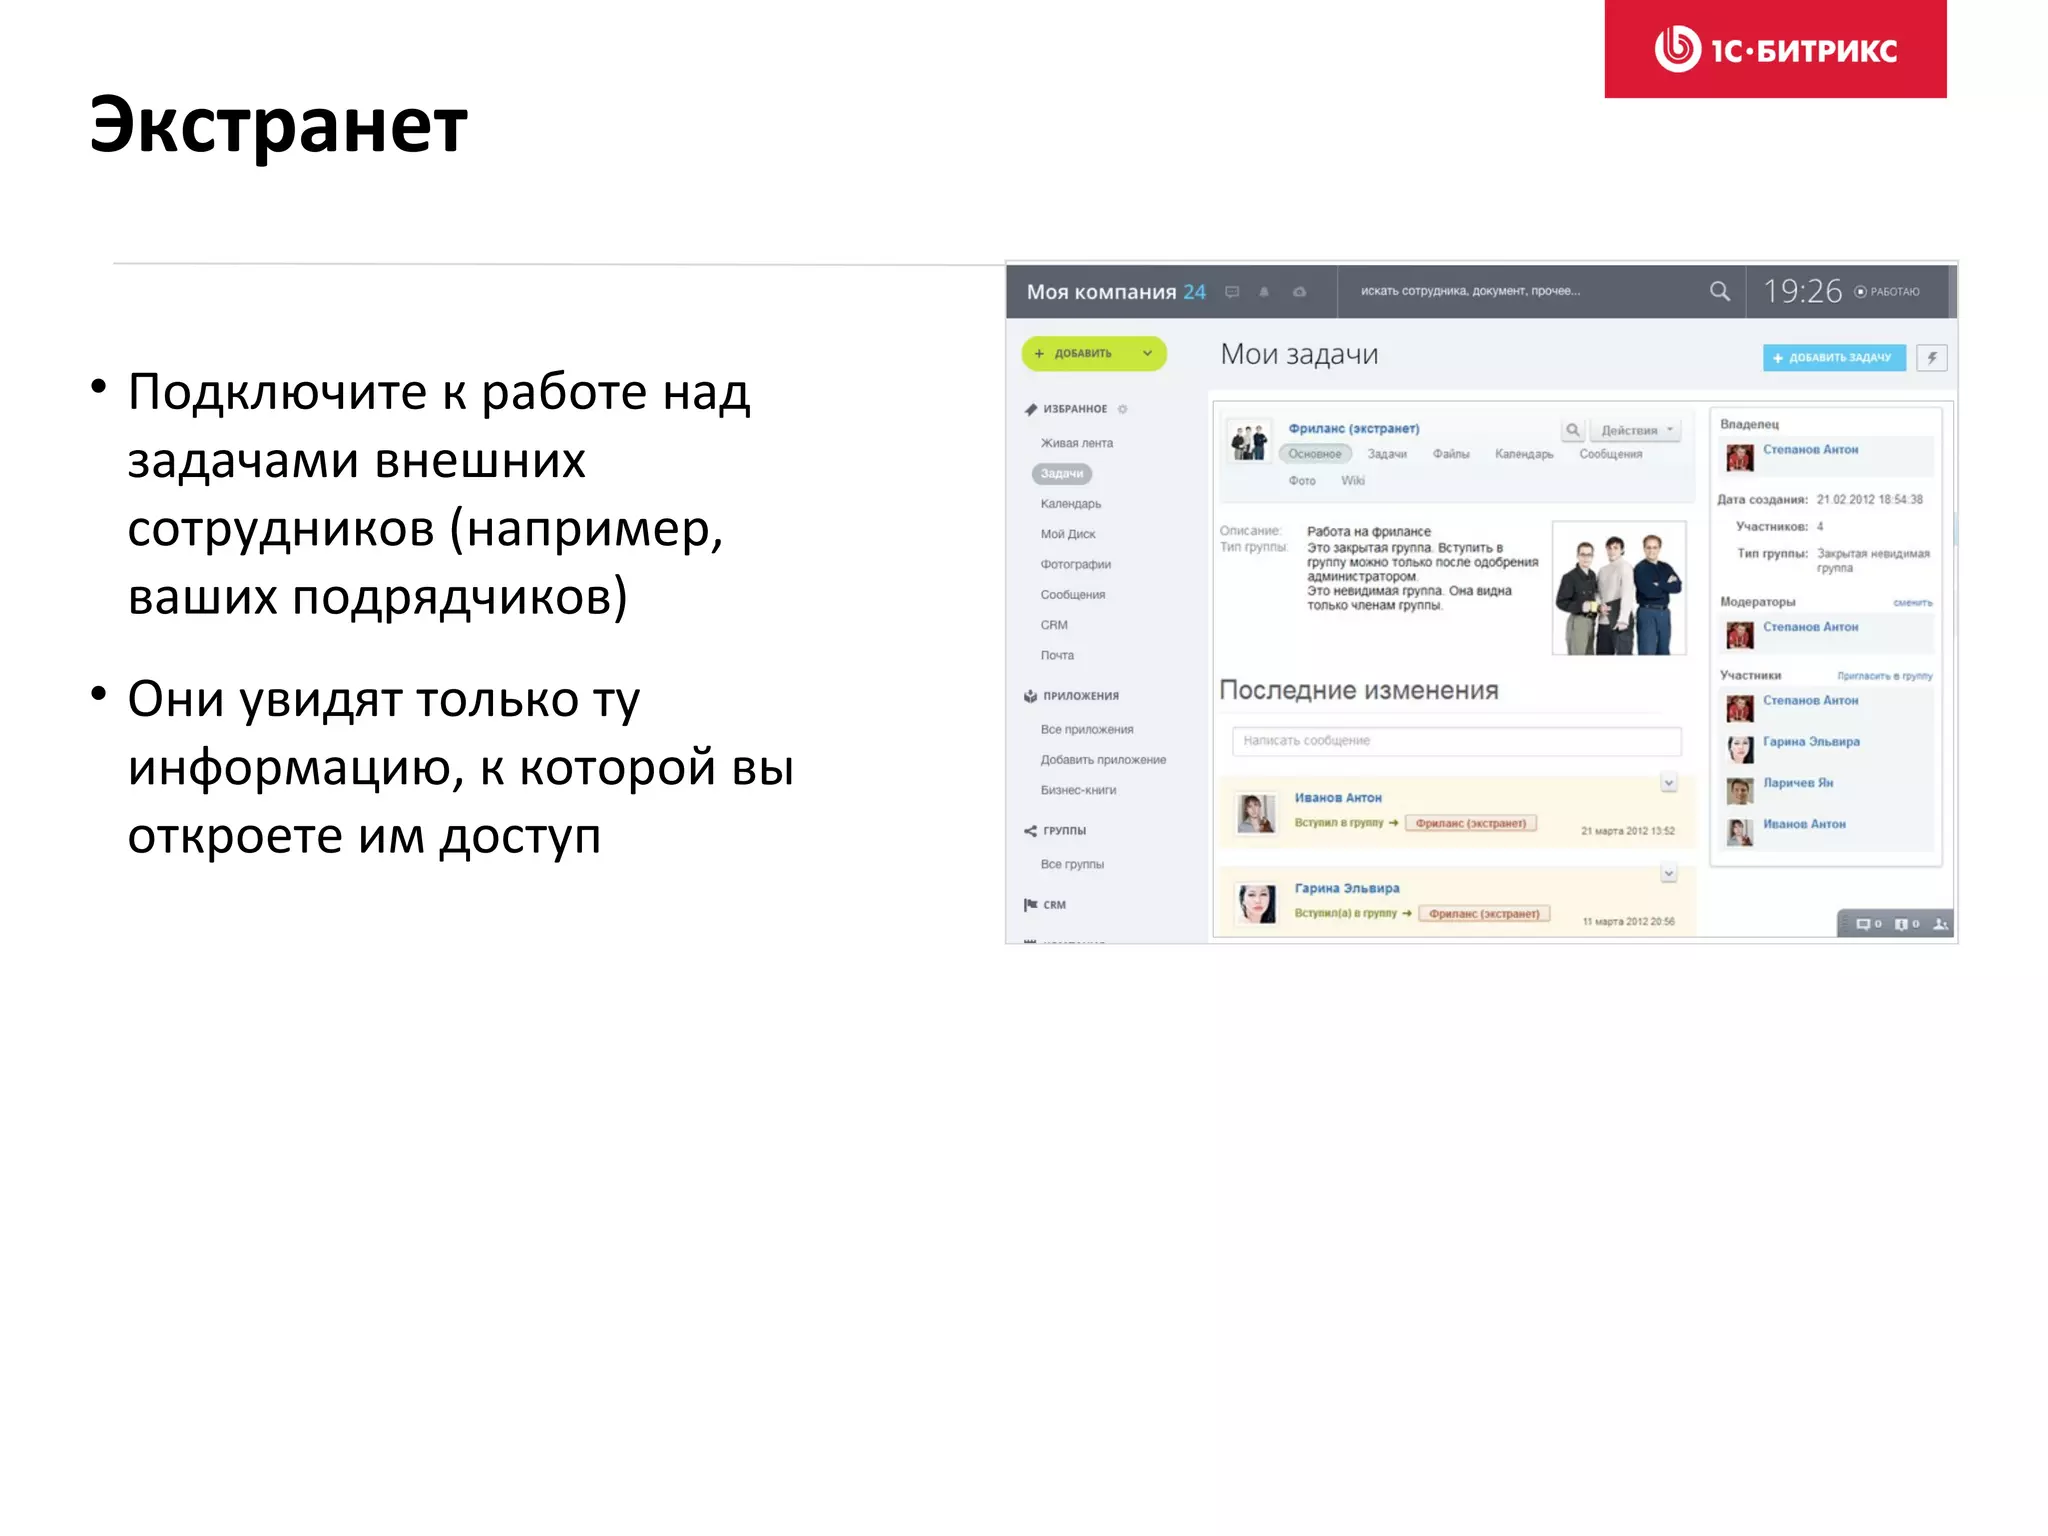Open the notification counter icon in the bottom bar
The image size is (2048, 1536).
click(1906, 924)
